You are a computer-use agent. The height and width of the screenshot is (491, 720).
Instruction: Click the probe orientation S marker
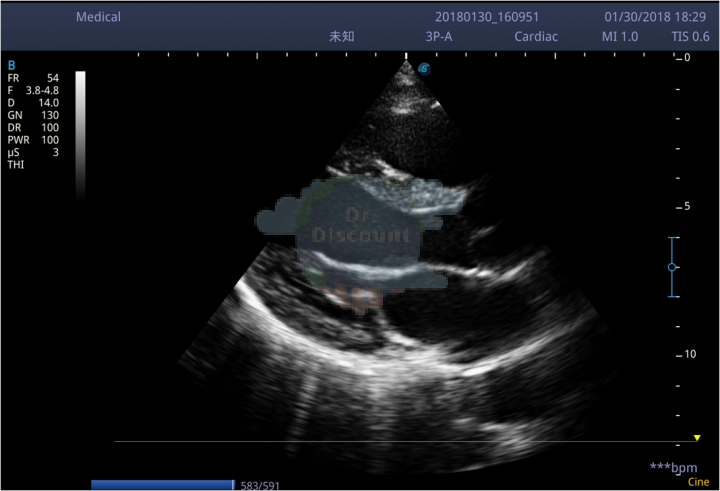pos(424,69)
